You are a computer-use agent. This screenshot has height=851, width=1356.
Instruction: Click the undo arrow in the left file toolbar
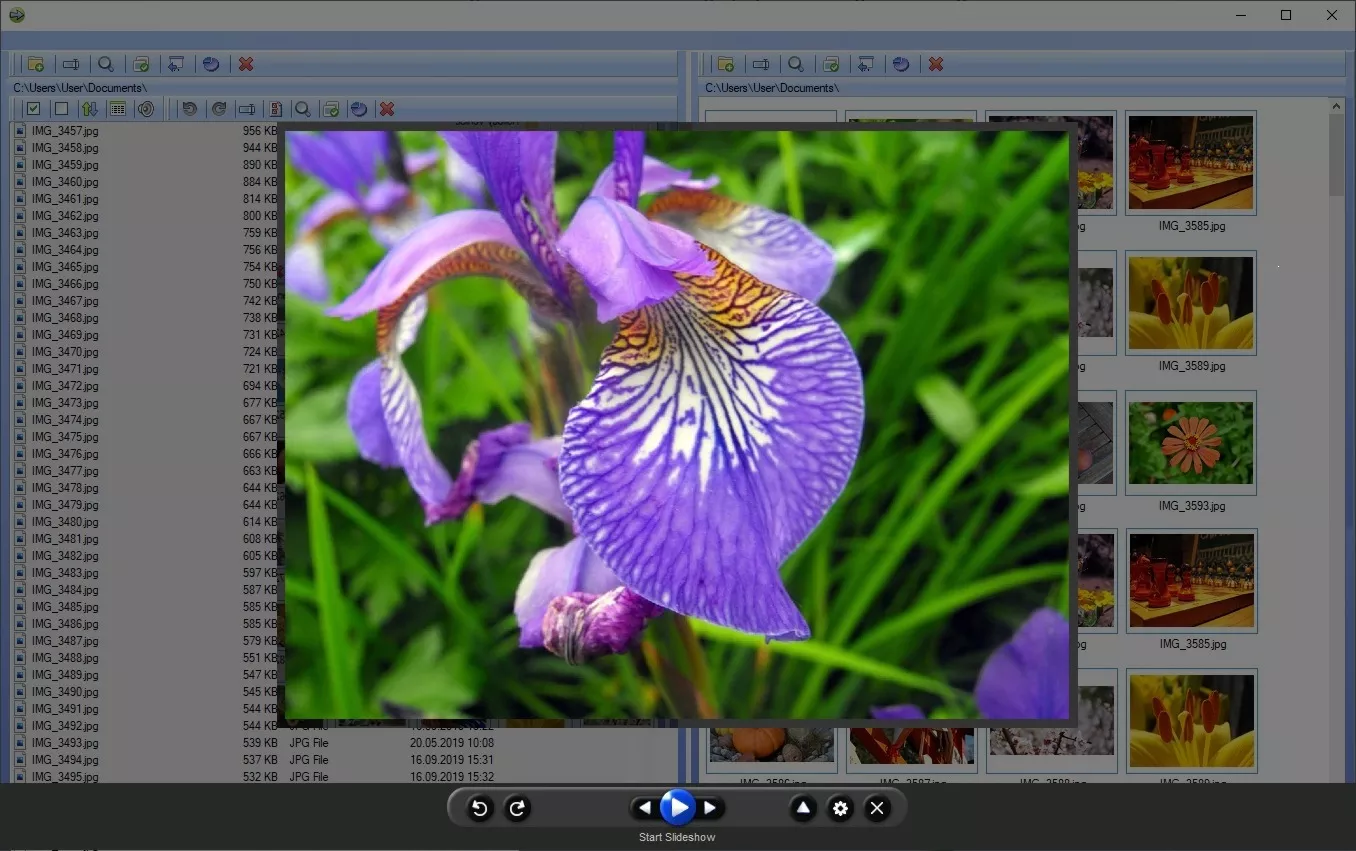(189, 109)
